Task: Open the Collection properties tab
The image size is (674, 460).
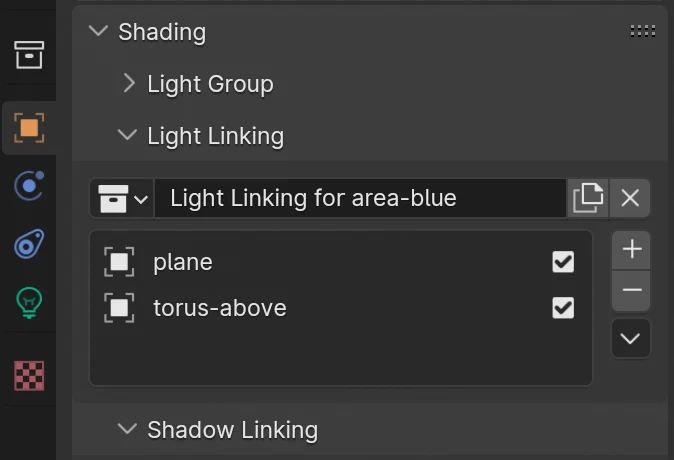Action: [x=29, y=55]
